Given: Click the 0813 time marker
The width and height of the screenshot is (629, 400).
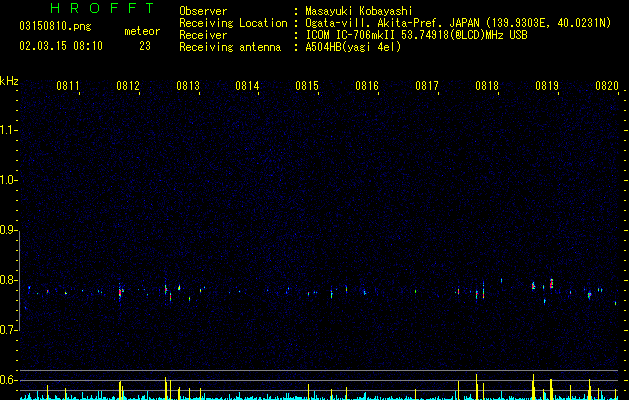Looking at the screenshot, I should point(188,86).
